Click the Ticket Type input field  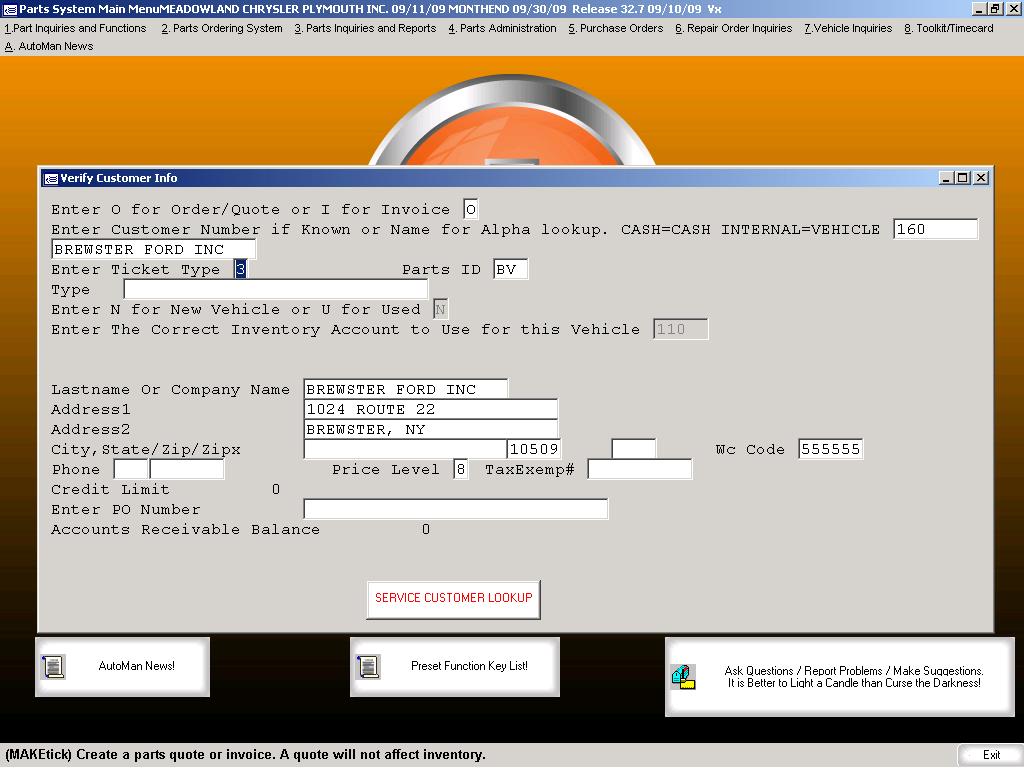[x=240, y=269]
